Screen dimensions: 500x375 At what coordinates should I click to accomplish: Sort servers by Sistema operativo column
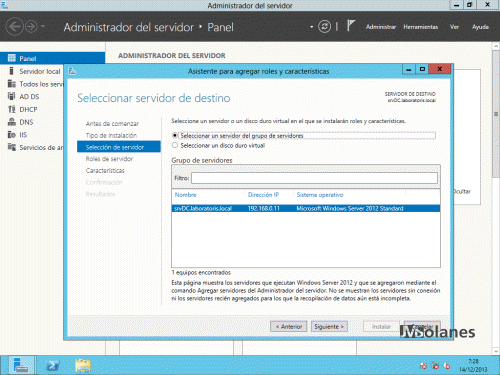(320, 195)
